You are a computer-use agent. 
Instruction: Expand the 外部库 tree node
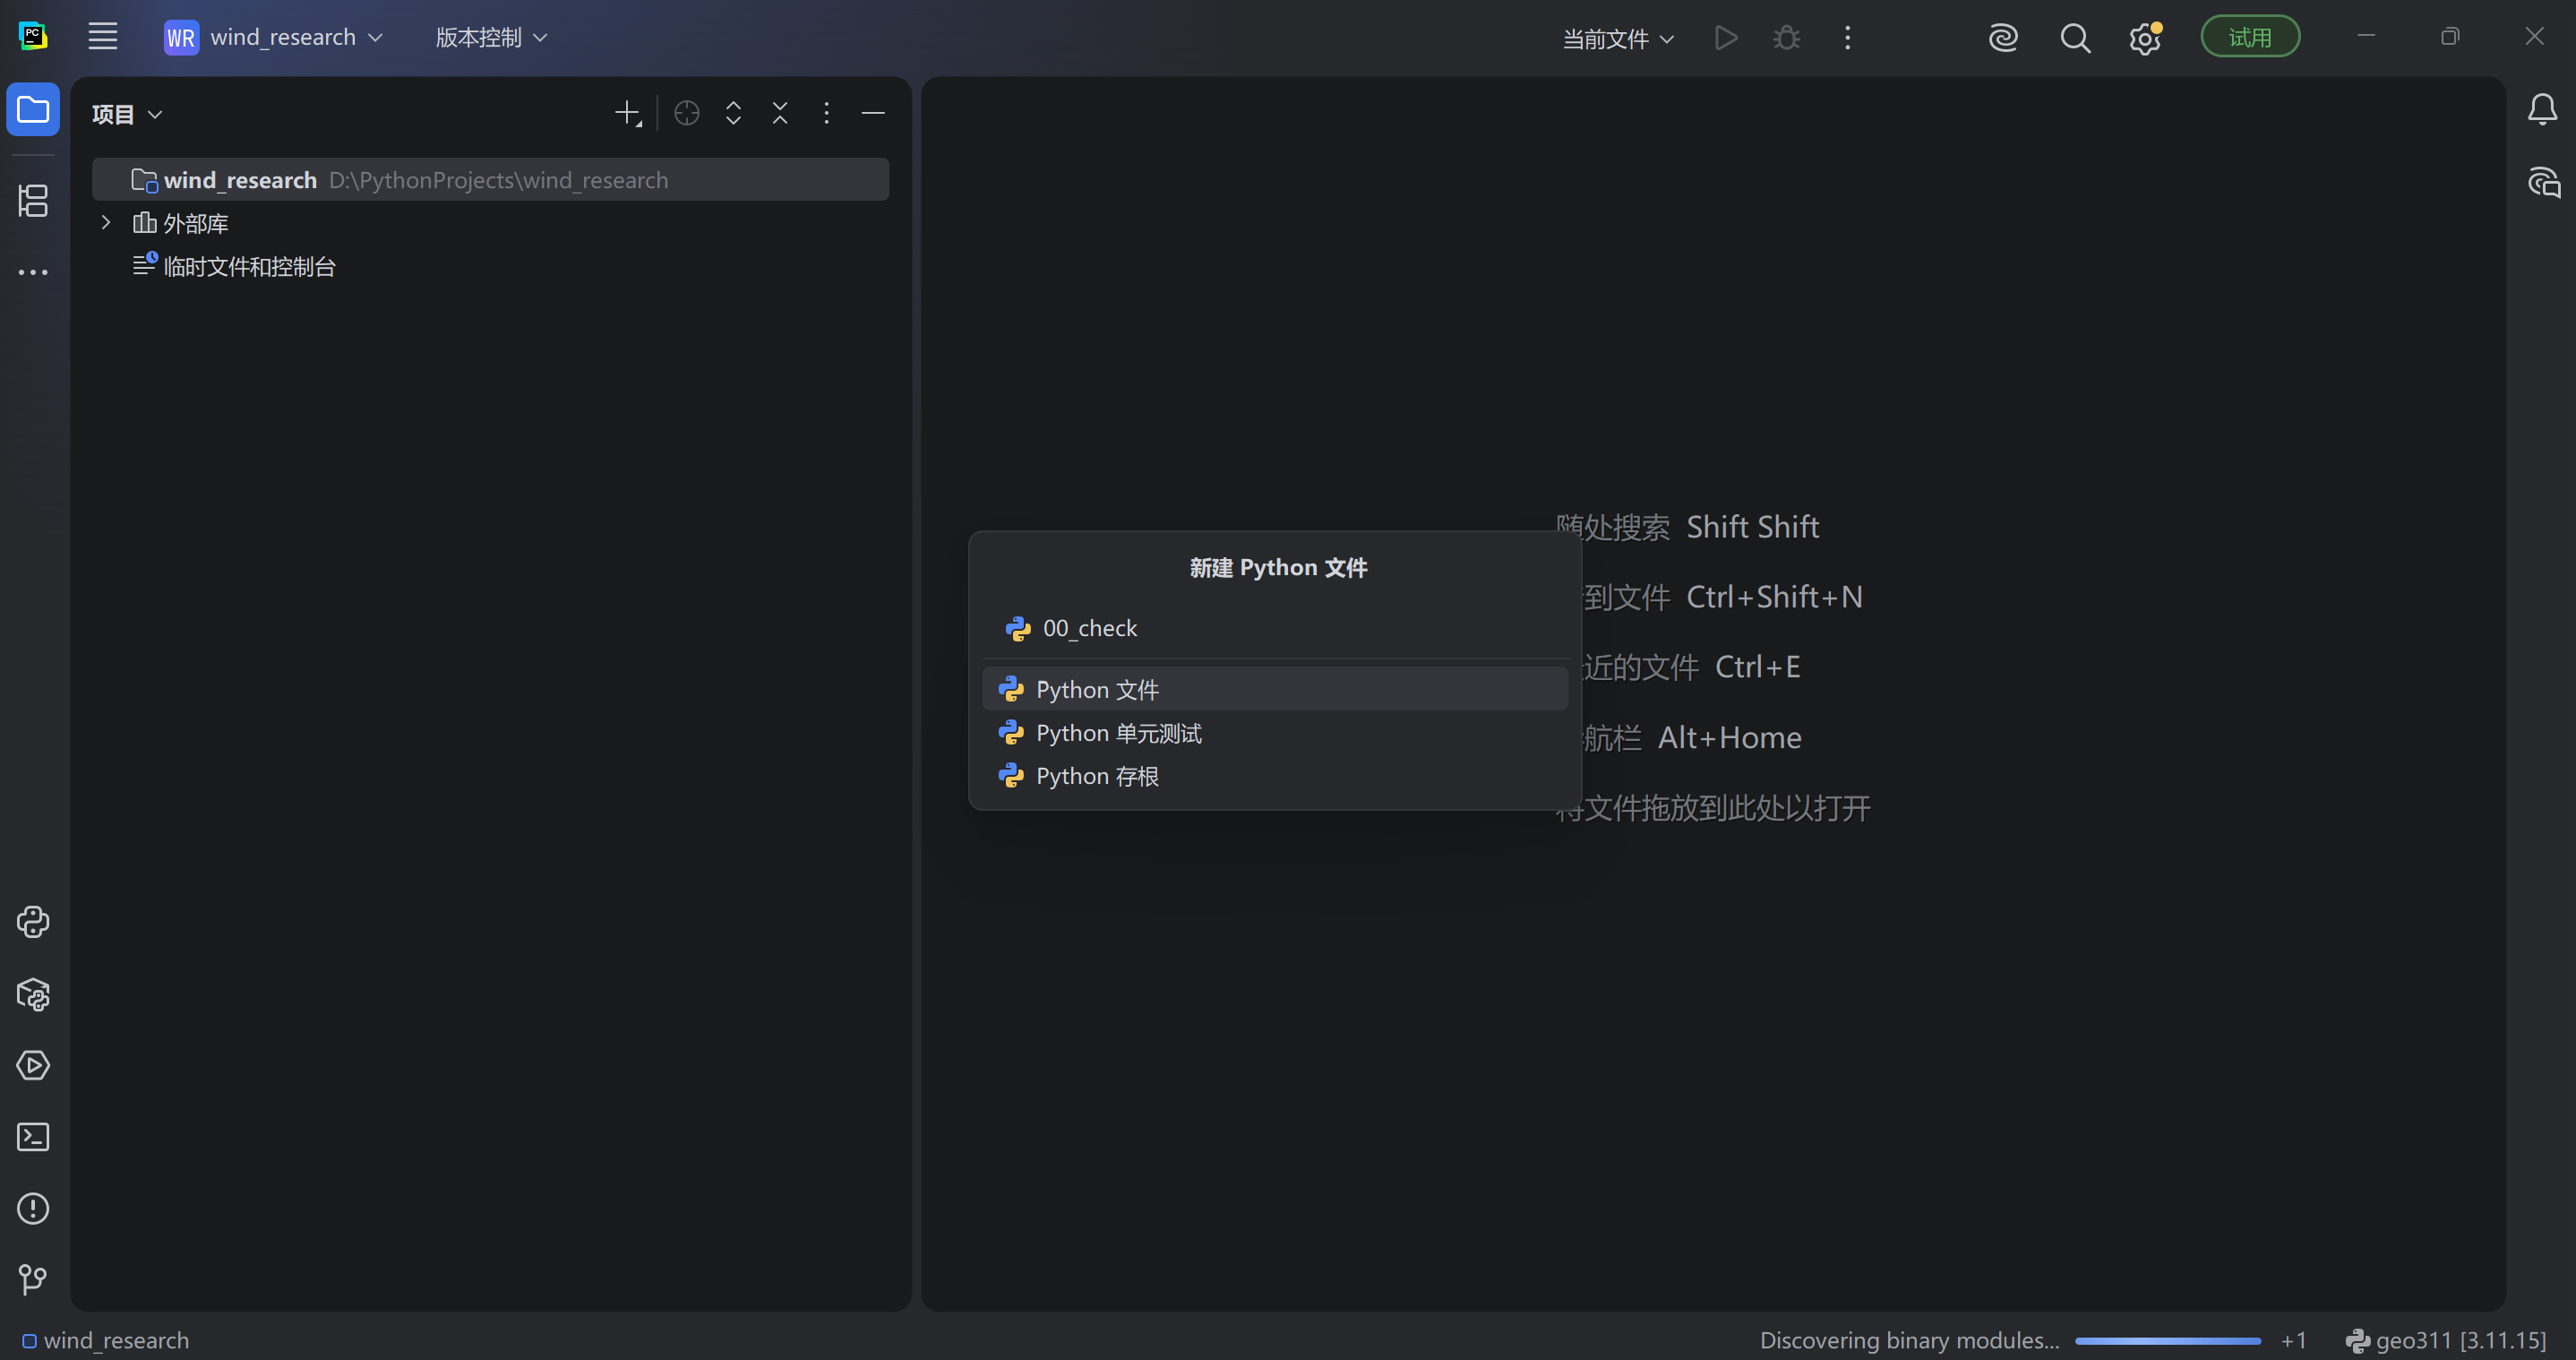pos(106,222)
